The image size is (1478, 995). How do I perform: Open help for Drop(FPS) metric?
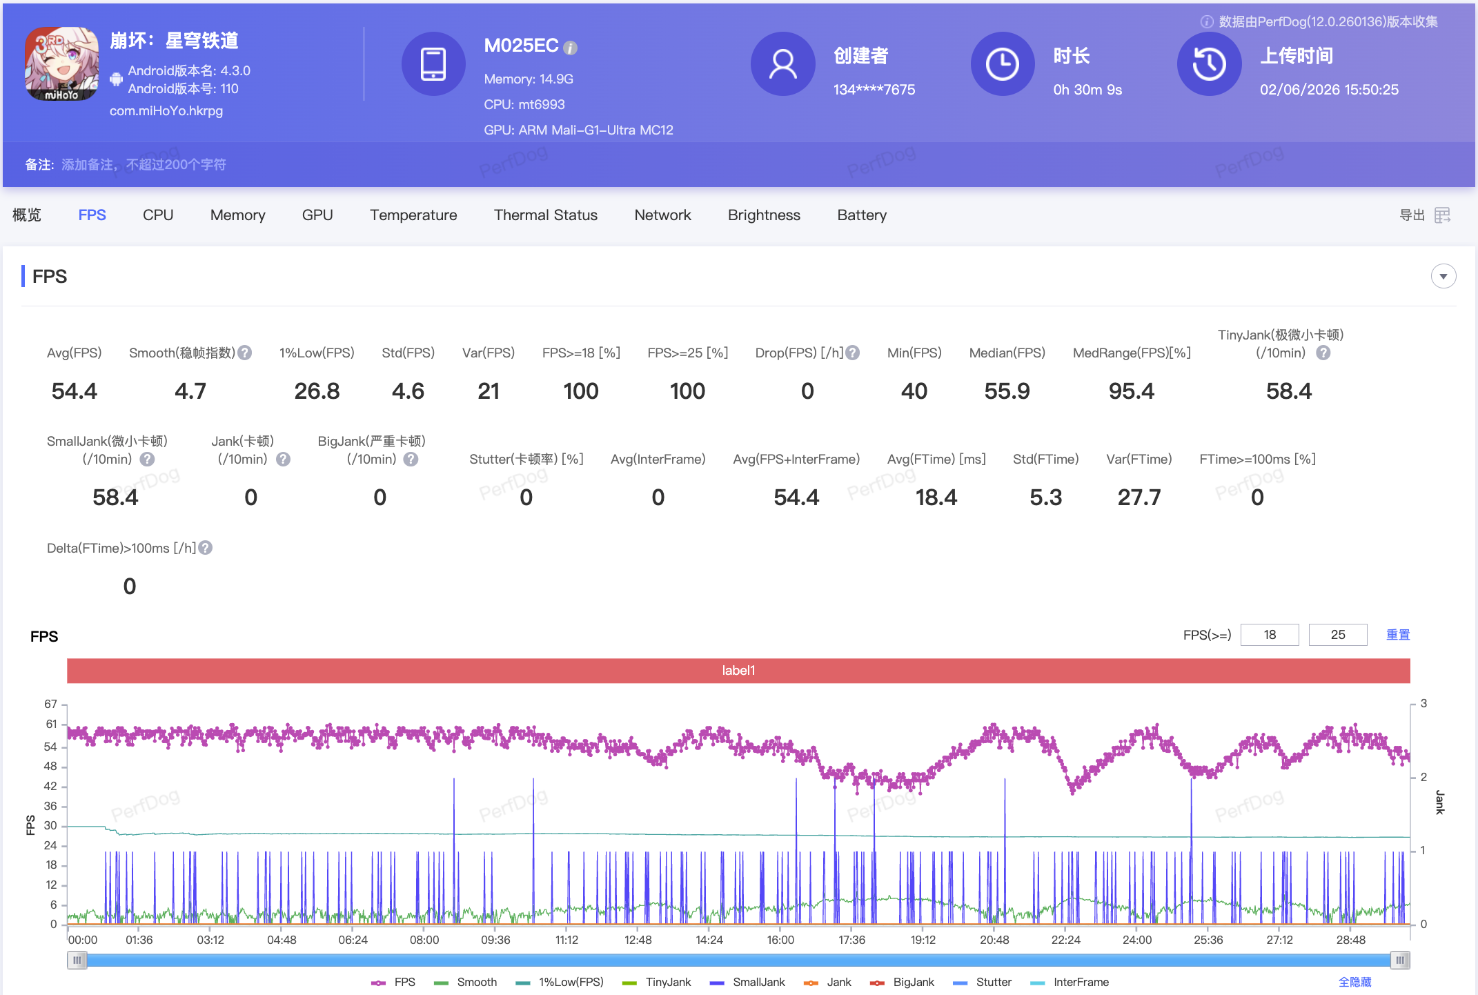pos(853,353)
